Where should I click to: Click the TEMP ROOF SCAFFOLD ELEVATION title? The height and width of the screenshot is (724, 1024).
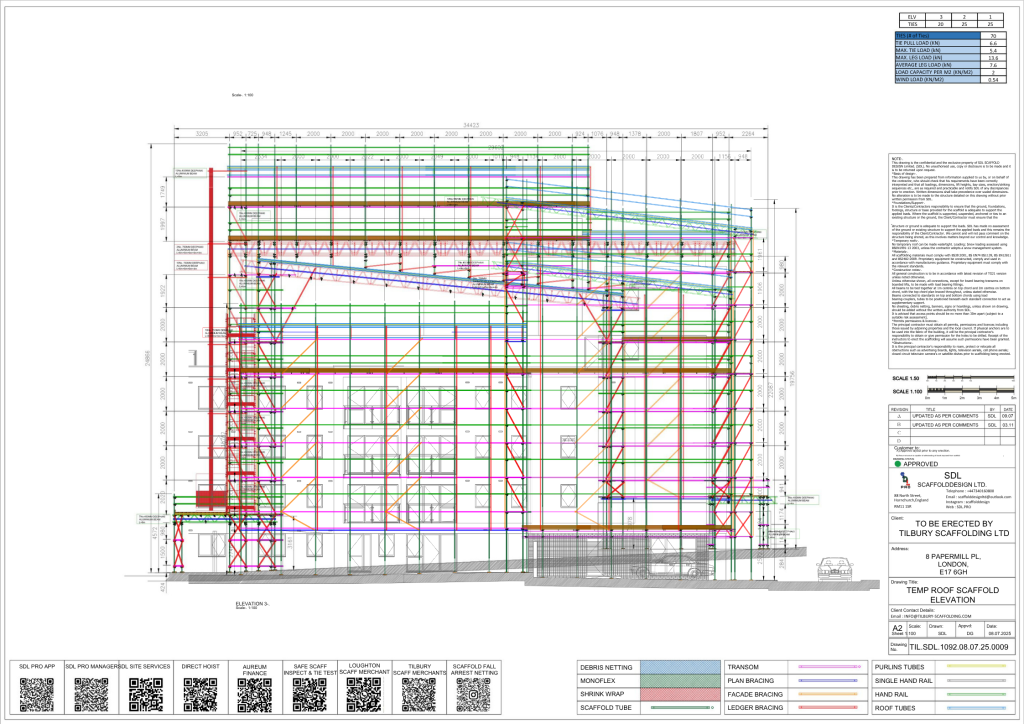click(x=952, y=595)
